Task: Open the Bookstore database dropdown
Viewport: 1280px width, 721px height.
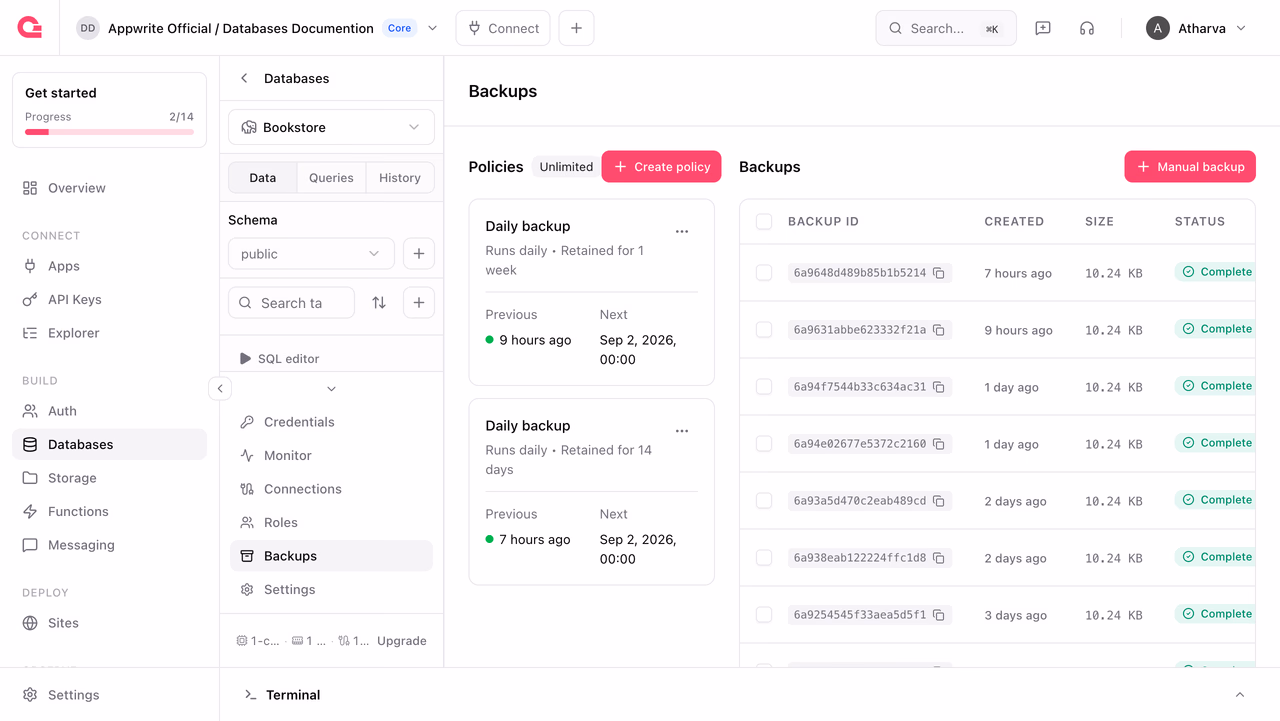Action: pyautogui.click(x=331, y=127)
